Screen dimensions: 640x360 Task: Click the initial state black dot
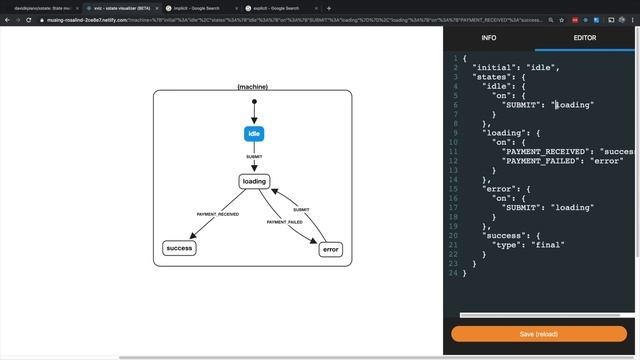pyautogui.click(x=254, y=102)
